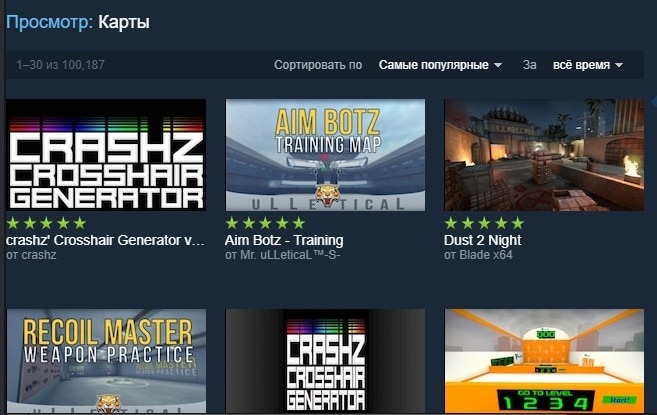This screenshot has height=415, width=657.
Task: Click the '1–30 из 100,187' results counter
Action: click(61, 65)
